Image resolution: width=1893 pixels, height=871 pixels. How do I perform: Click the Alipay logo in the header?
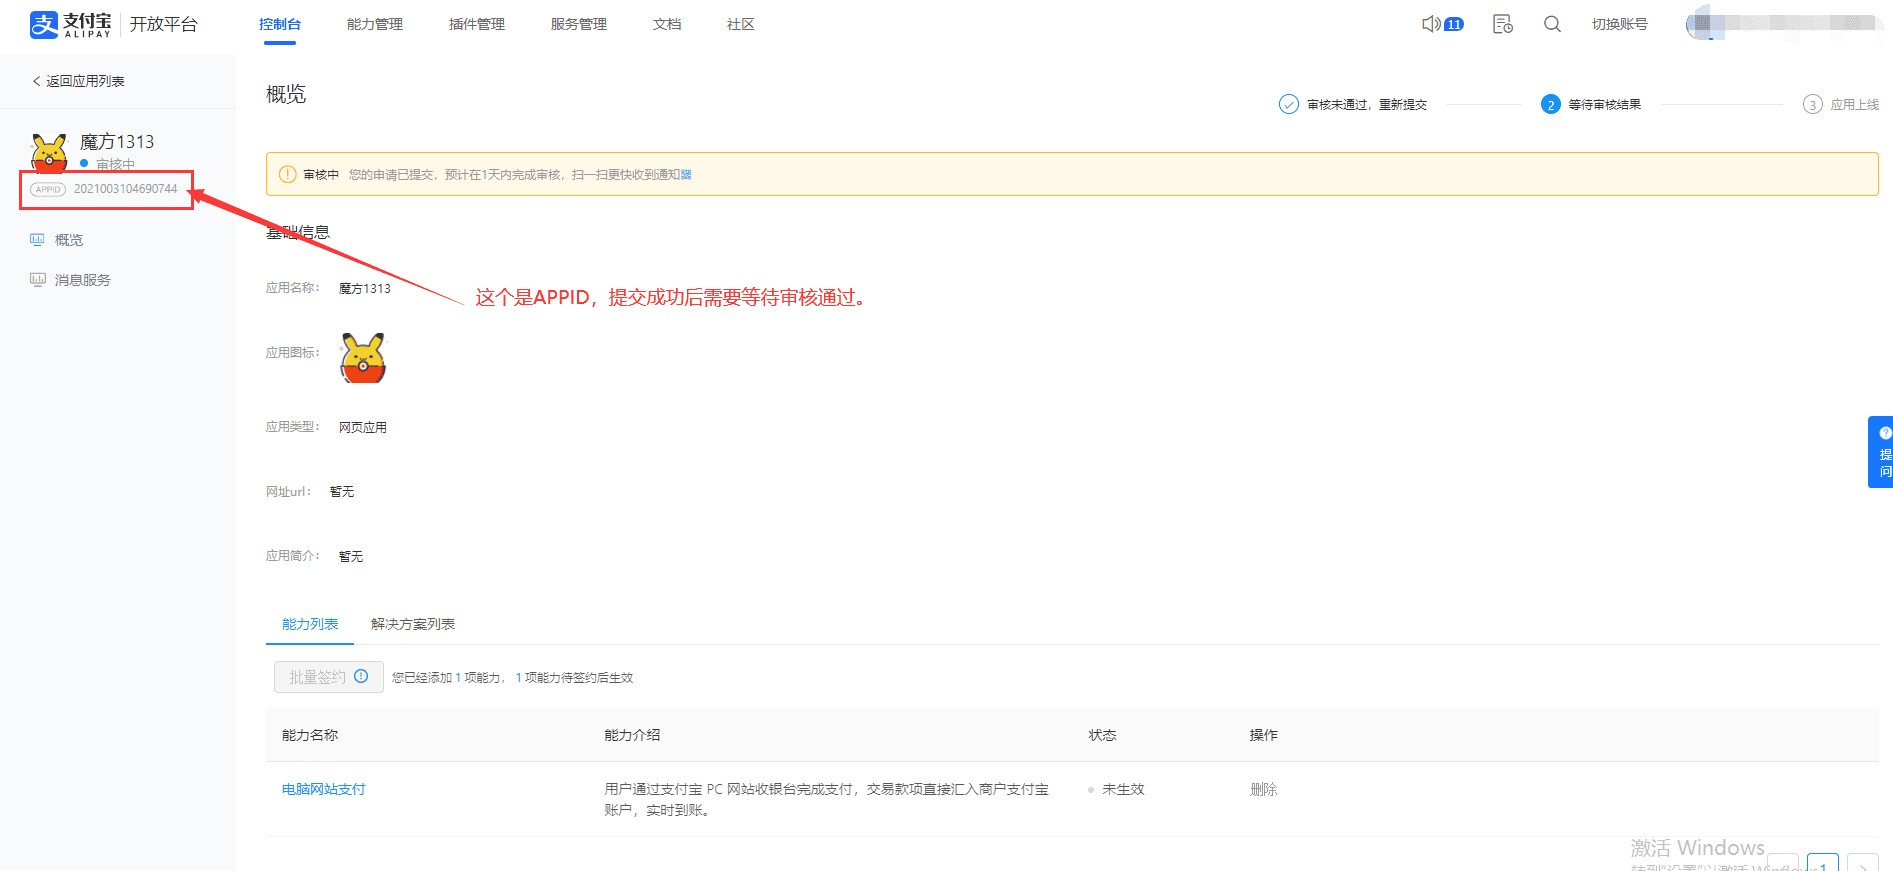[x=70, y=24]
